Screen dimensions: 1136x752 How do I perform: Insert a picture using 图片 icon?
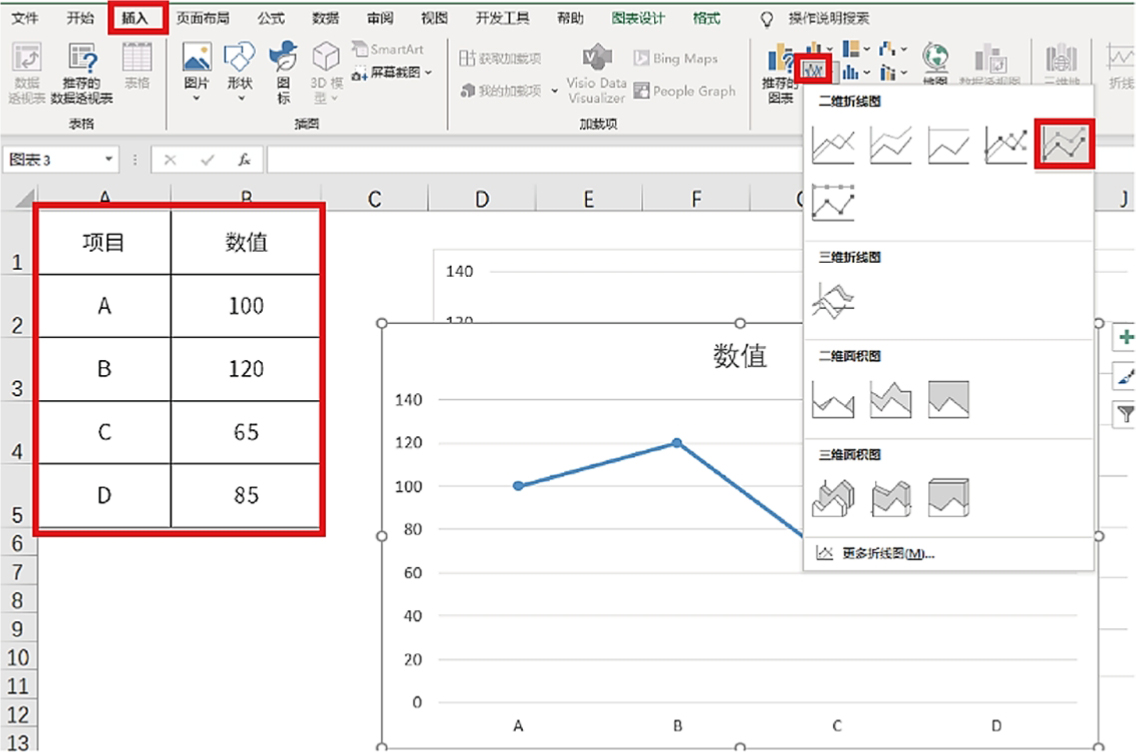coord(197,68)
